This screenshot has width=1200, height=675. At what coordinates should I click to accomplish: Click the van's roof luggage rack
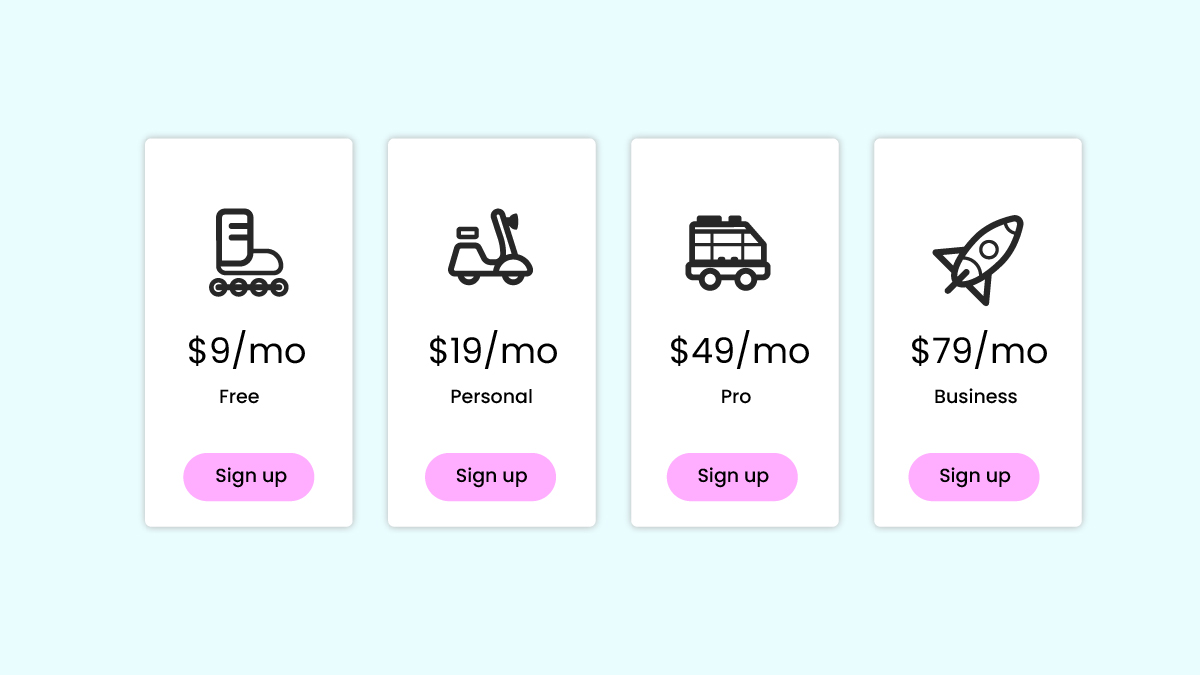pos(720,219)
